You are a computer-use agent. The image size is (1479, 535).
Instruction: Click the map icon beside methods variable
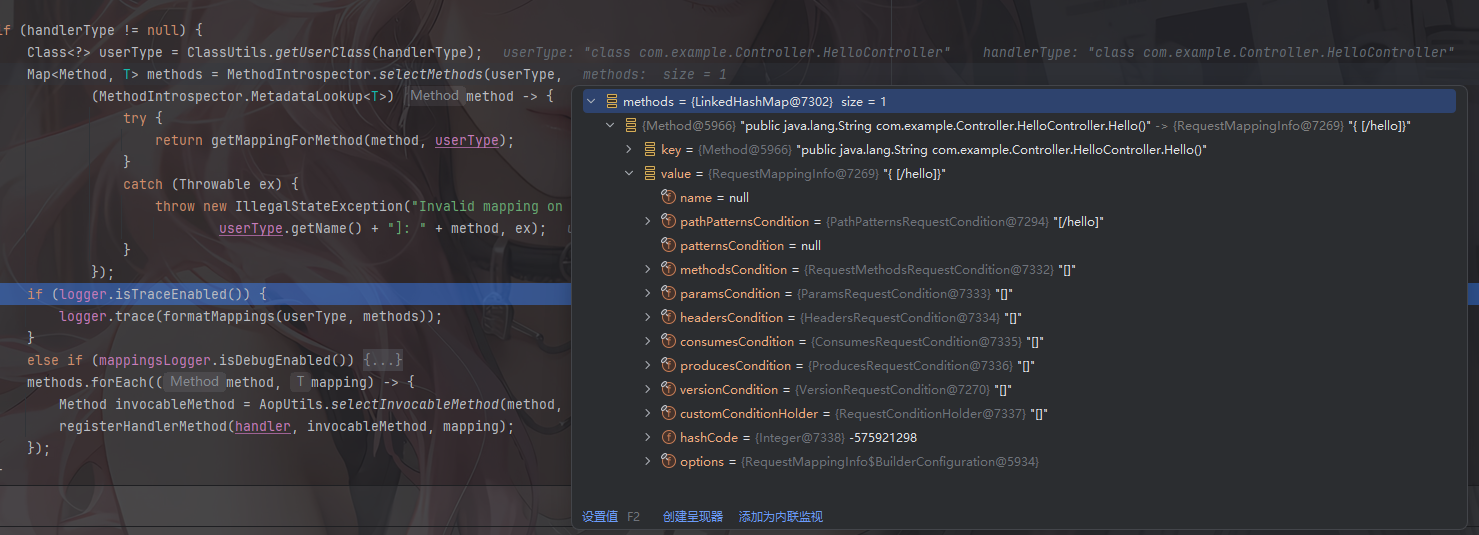(611, 102)
